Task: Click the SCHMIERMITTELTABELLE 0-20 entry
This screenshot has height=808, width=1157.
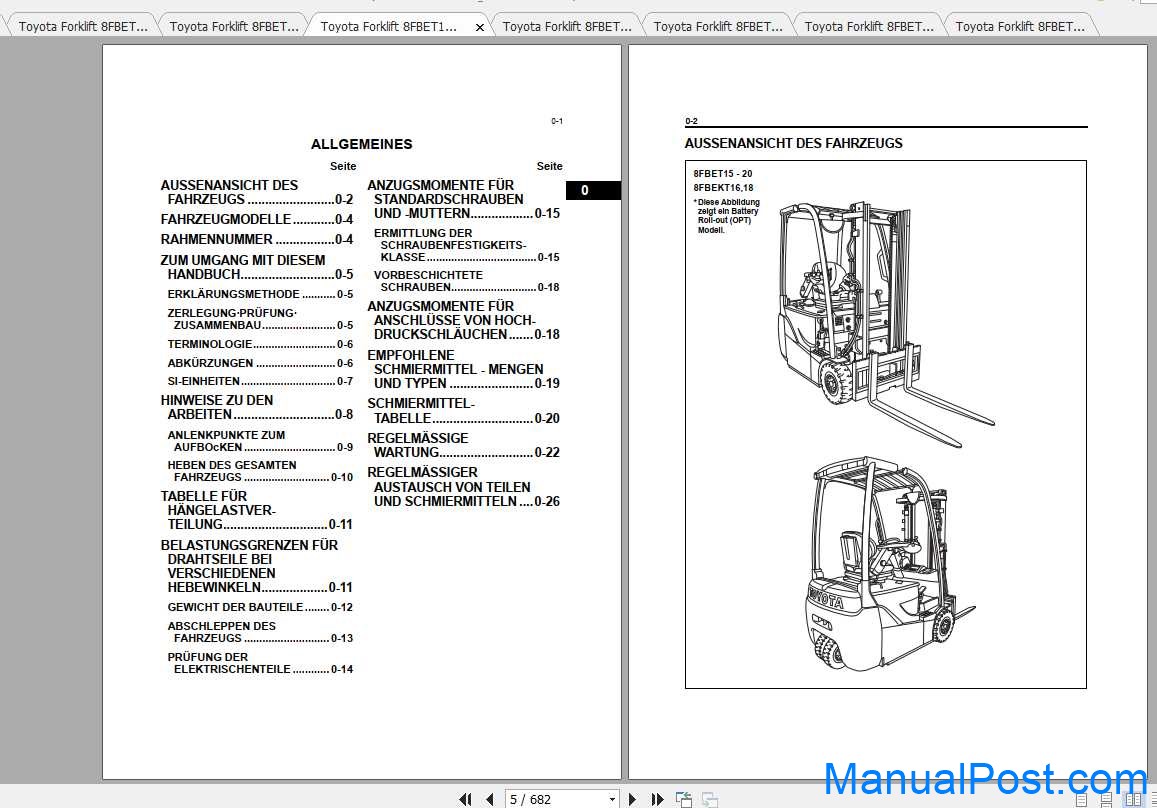Action: pyautogui.click(x=463, y=411)
